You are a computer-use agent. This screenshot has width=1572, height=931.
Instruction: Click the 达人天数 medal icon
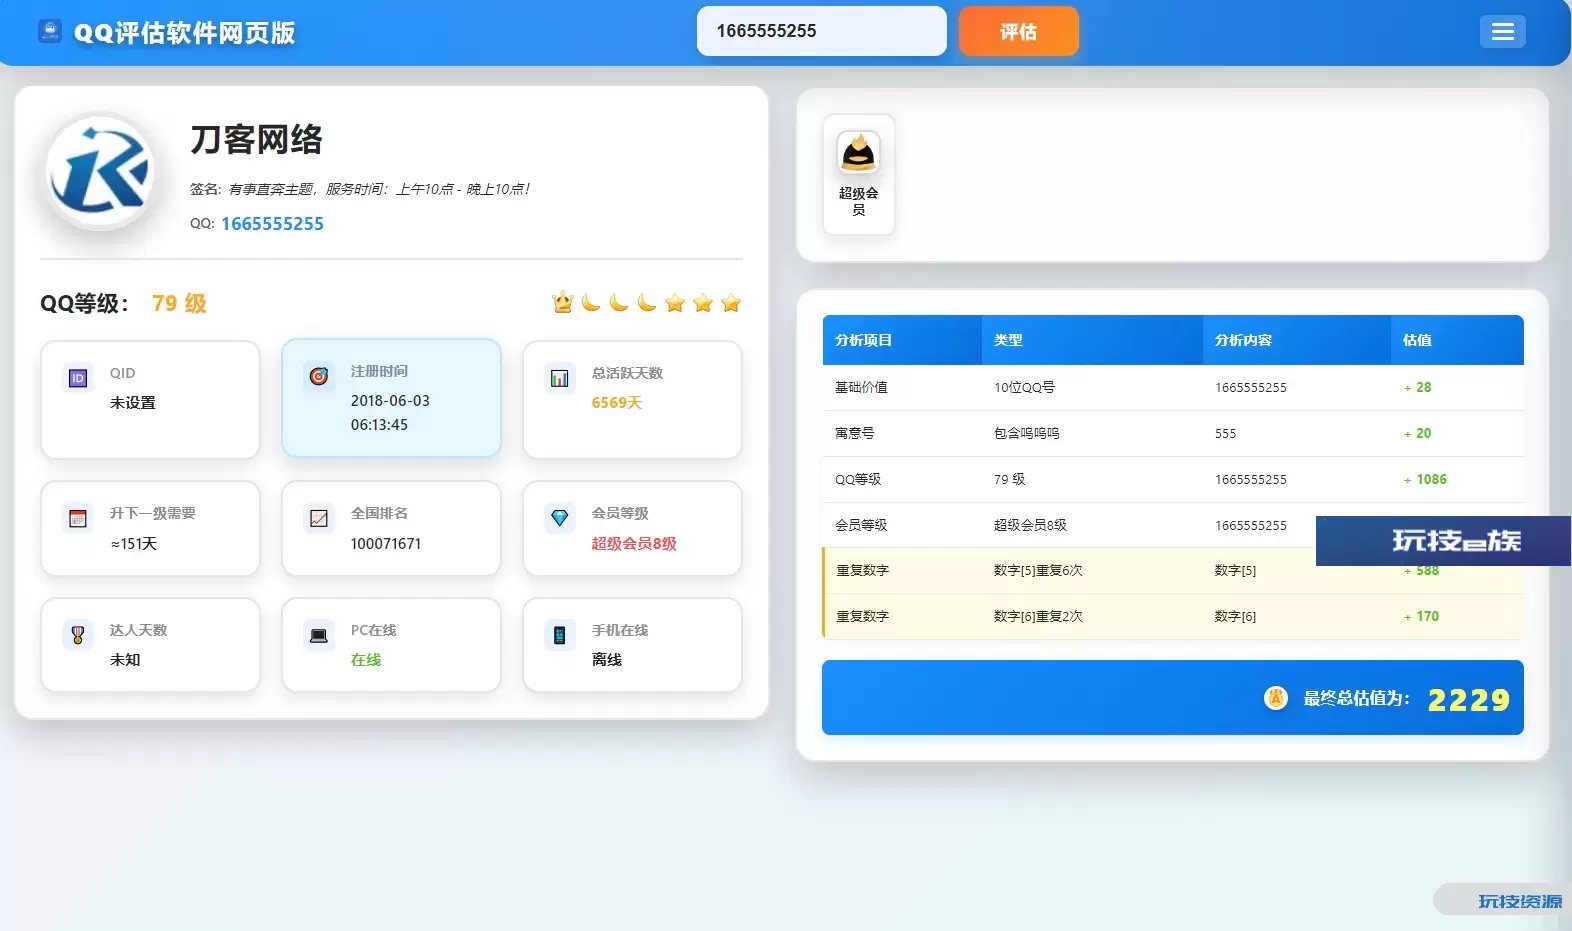78,635
